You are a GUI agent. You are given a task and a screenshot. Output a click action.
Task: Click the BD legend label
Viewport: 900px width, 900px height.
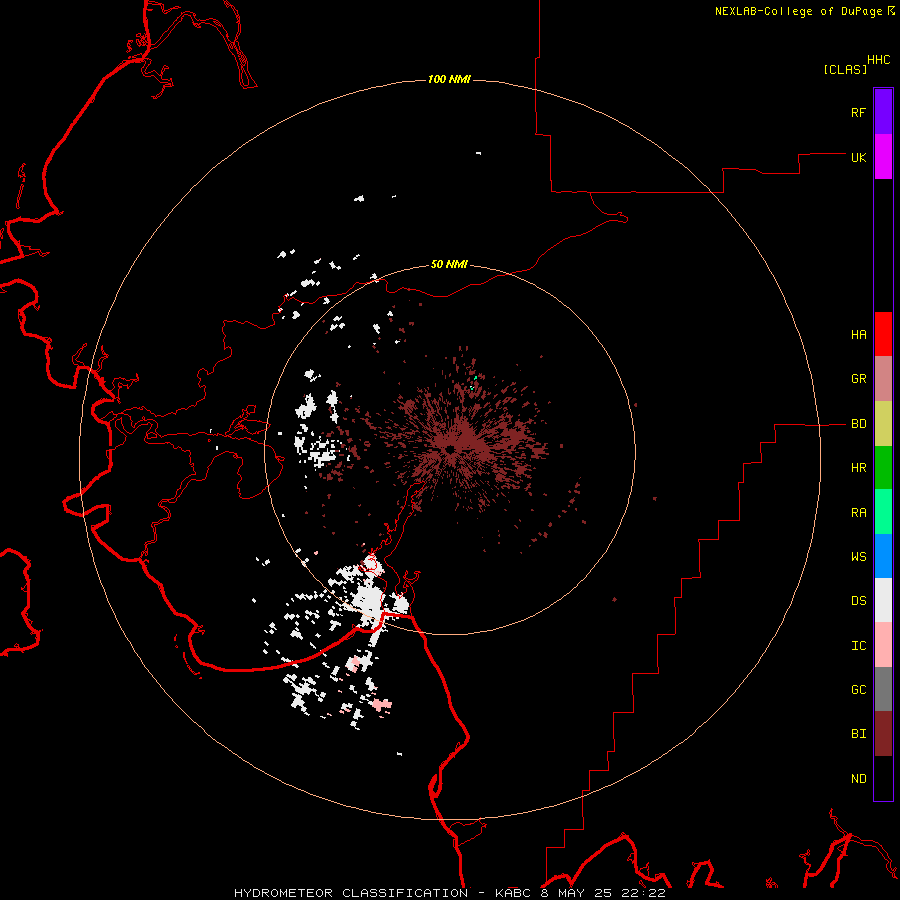coord(858,424)
